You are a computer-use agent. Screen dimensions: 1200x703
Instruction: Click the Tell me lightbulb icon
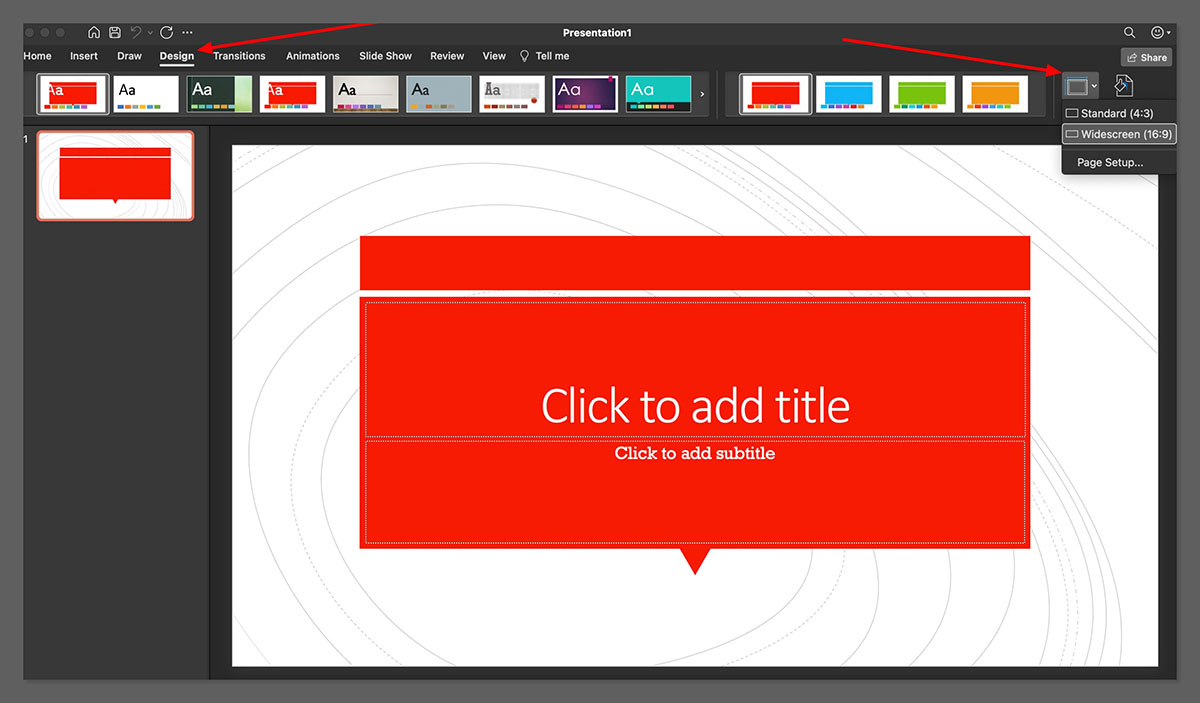pyautogui.click(x=524, y=56)
